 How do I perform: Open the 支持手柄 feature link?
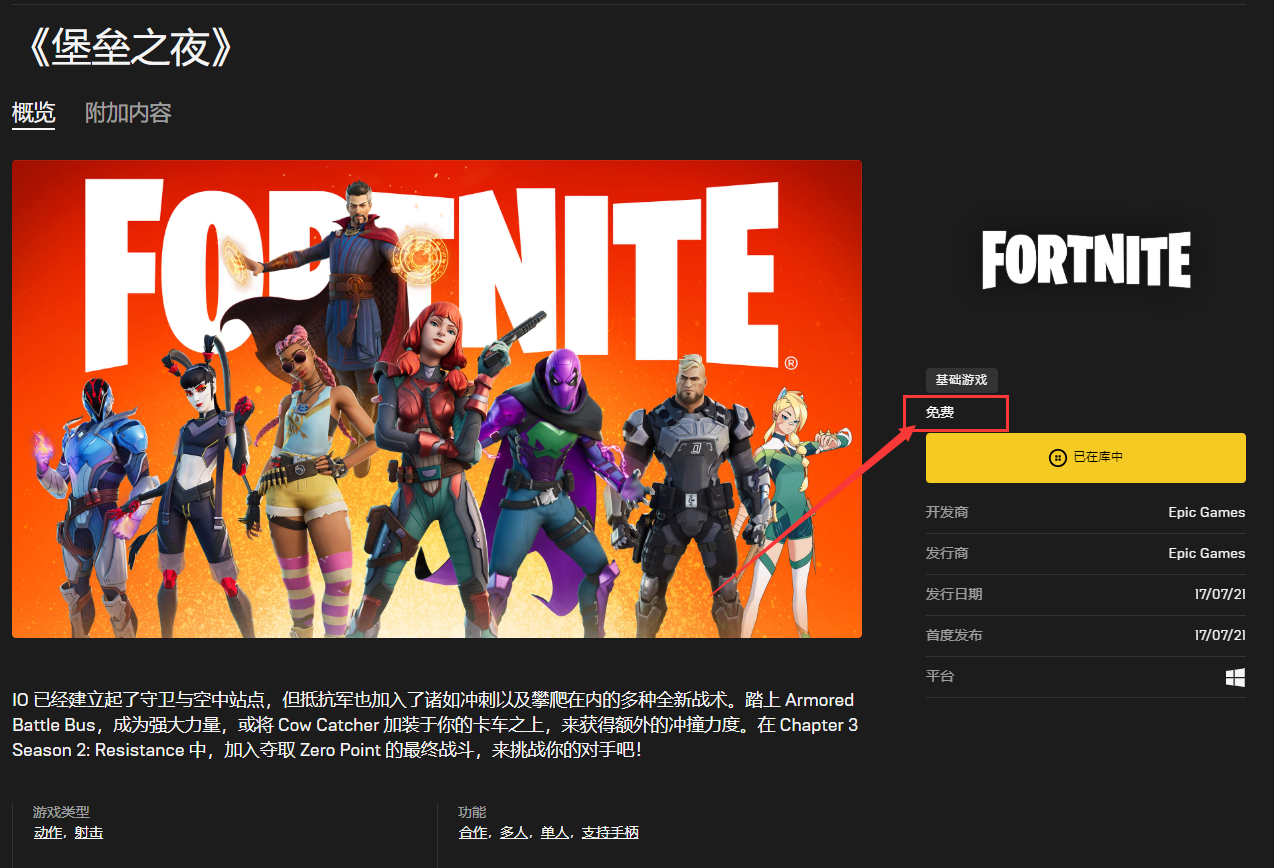point(610,832)
